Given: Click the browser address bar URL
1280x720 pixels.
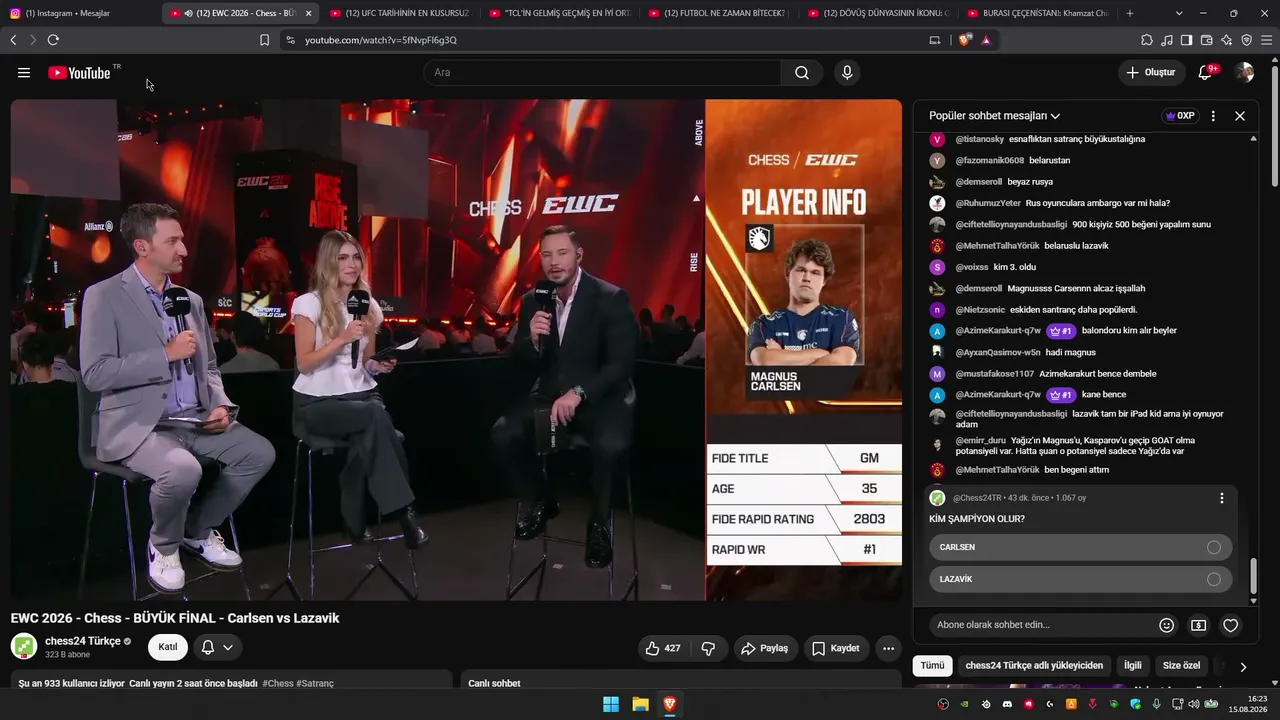Looking at the screenshot, I should coord(381,40).
